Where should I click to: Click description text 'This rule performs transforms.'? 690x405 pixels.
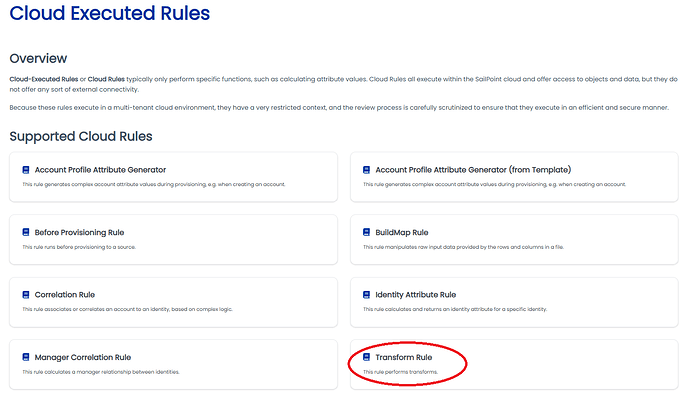400,373
